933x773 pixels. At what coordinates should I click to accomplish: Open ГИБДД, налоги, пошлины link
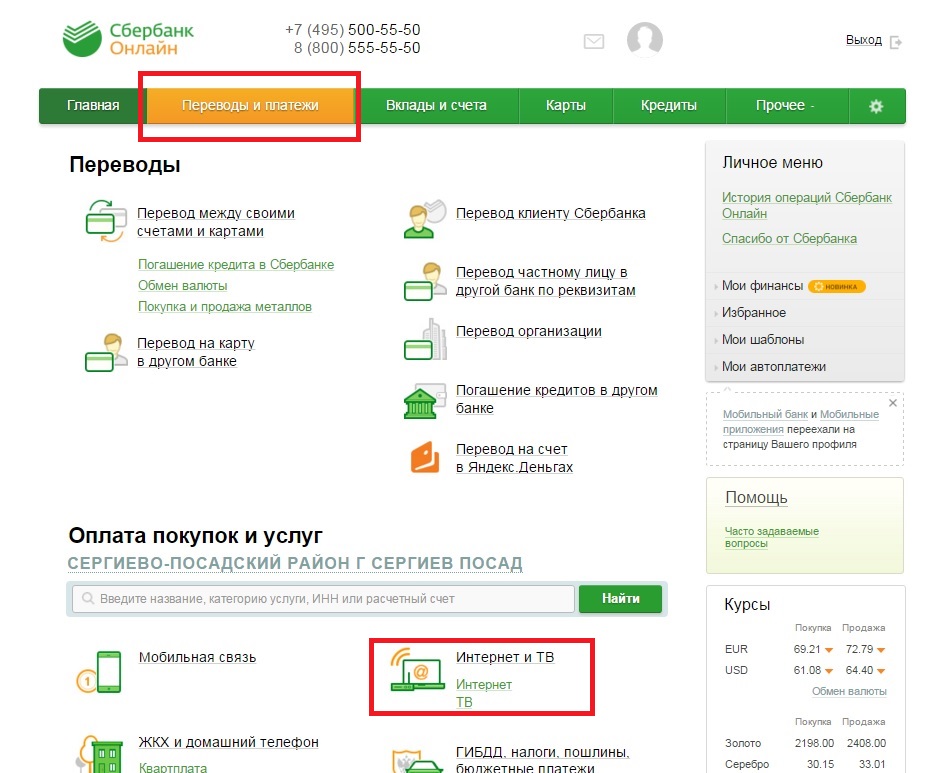543,760
